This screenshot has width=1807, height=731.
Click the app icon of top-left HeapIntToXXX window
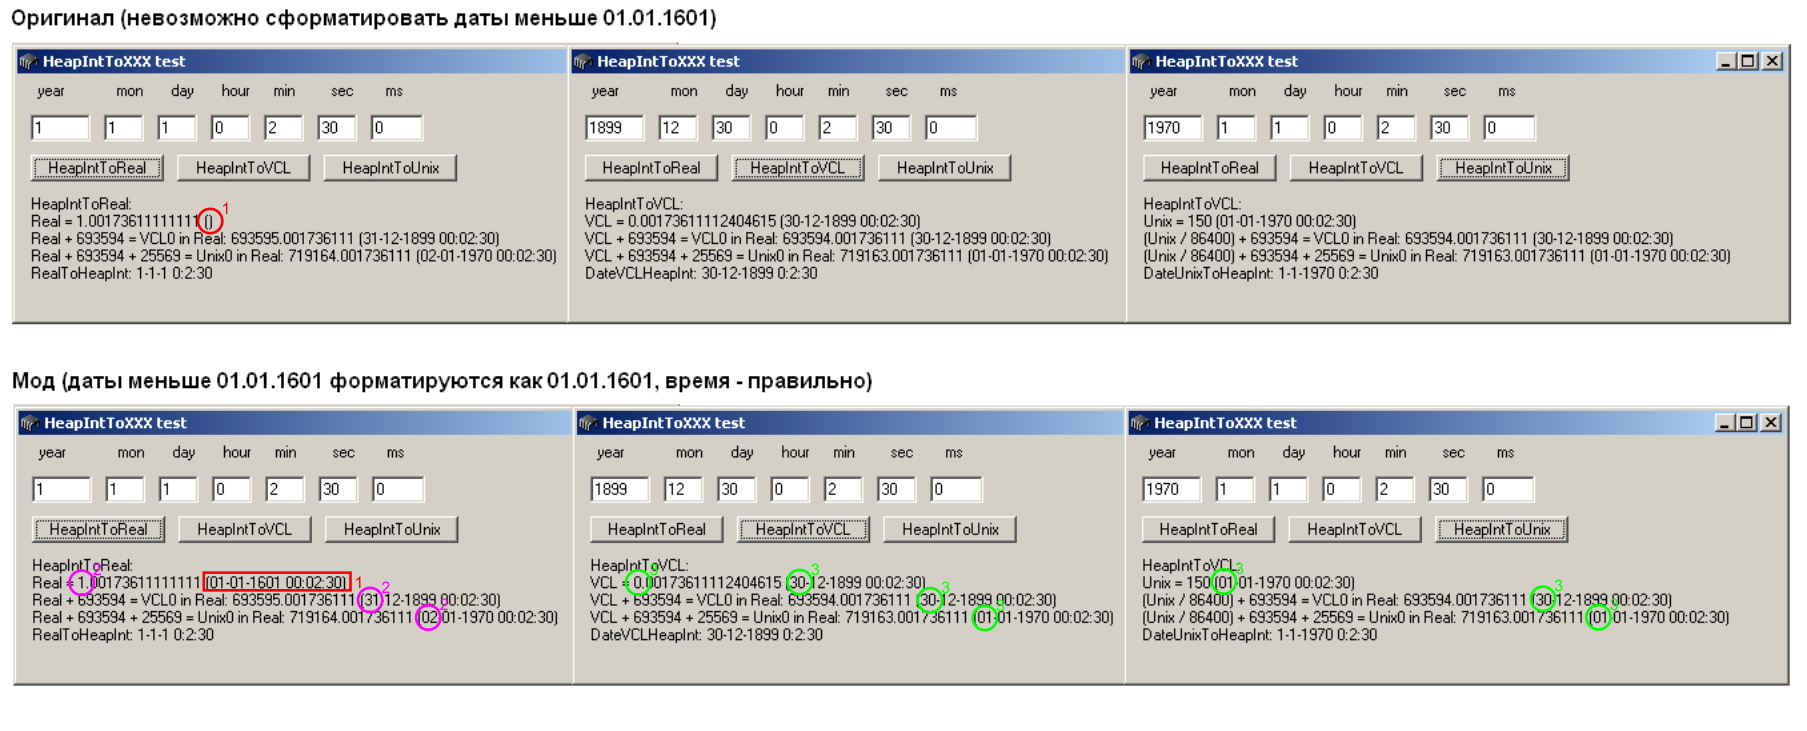pos(28,62)
